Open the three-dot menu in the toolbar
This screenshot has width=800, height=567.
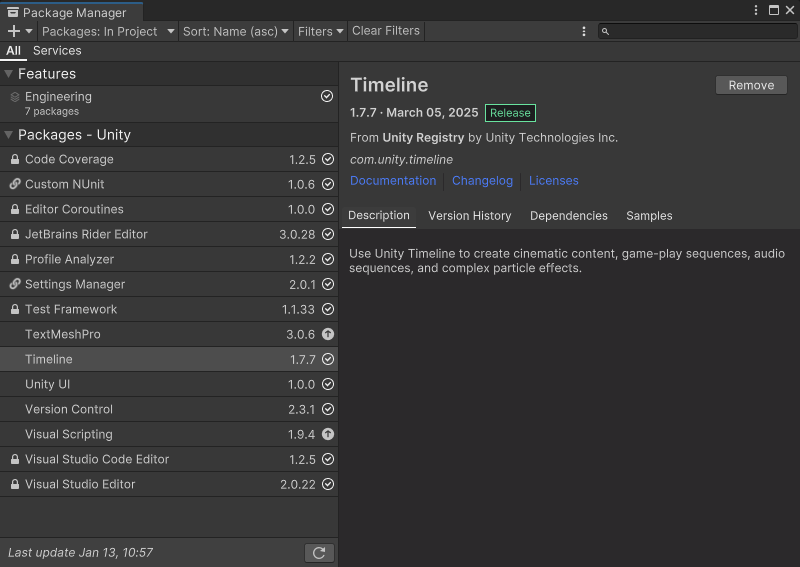[584, 31]
